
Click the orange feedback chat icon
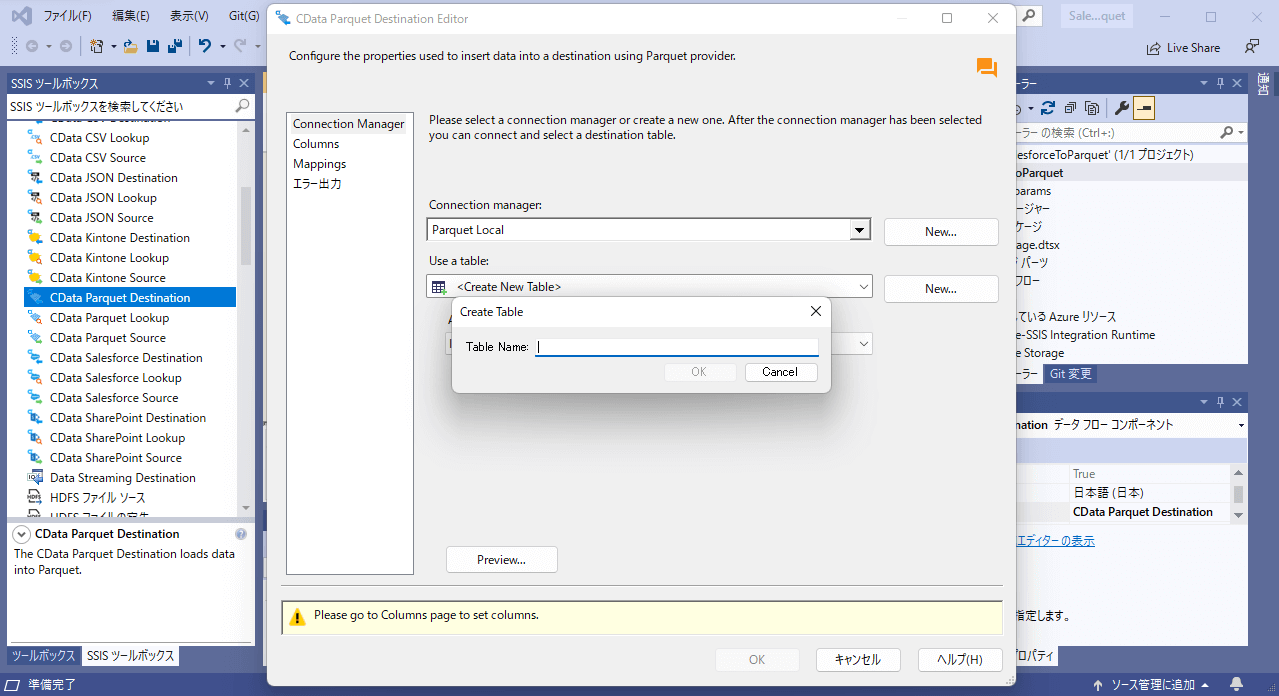pyautogui.click(x=987, y=68)
